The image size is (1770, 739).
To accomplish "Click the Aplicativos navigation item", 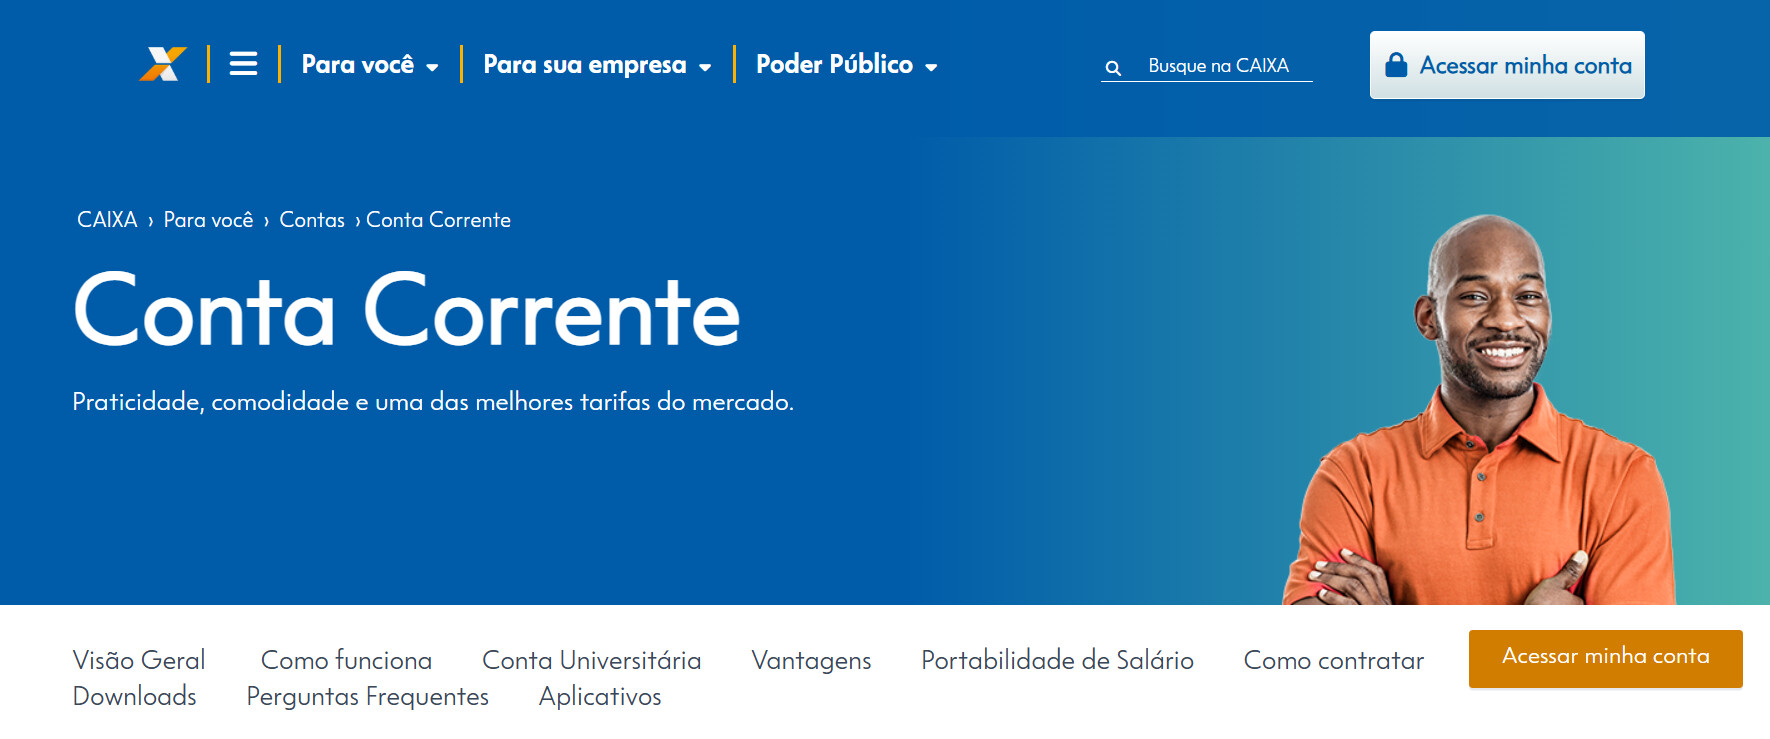I will [x=600, y=696].
